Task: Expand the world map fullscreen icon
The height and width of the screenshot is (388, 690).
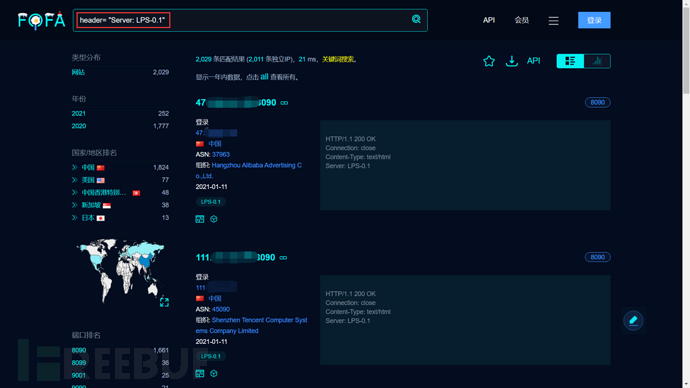Action: click(x=164, y=302)
